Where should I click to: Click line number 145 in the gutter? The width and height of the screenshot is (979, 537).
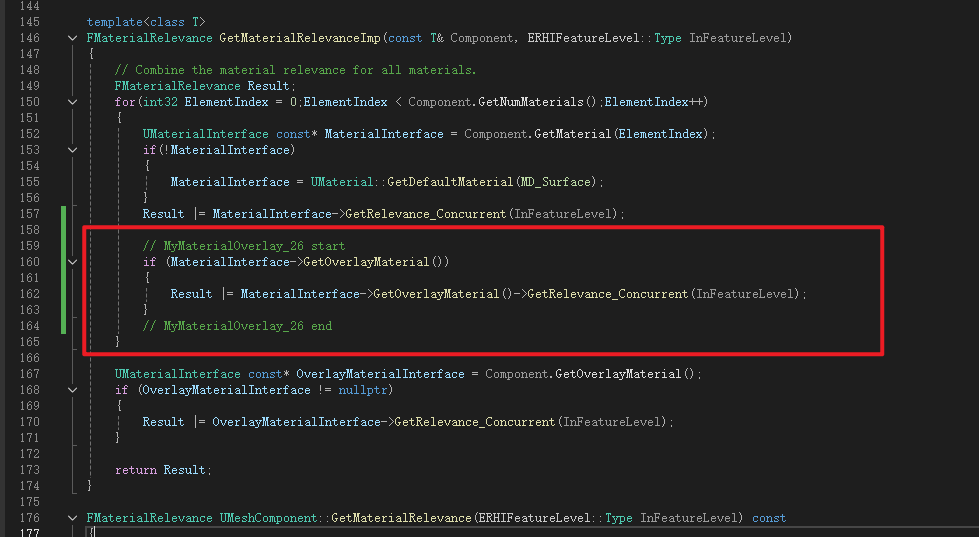click(29, 22)
